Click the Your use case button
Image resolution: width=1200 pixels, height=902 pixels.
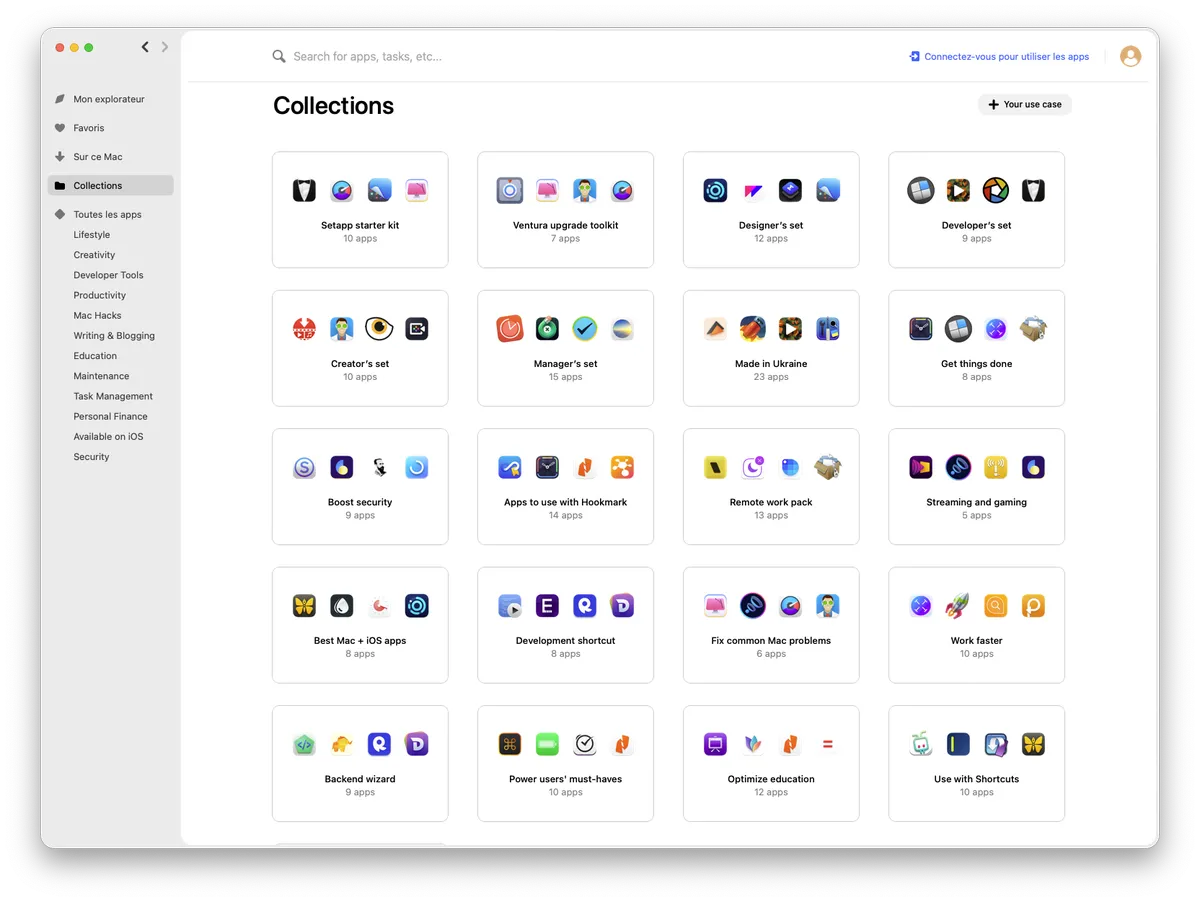[1025, 104]
